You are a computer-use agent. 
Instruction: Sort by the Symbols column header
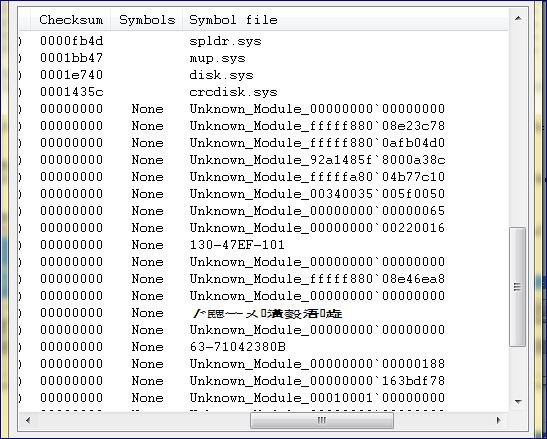pyautogui.click(x=147, y=20)
